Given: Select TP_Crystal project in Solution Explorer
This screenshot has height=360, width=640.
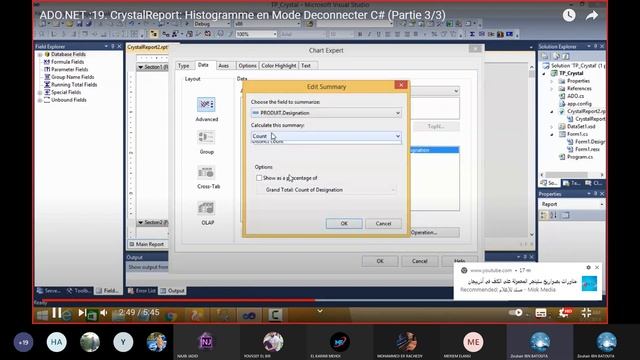Looking at the screenshot, I should tap(571, 73).
